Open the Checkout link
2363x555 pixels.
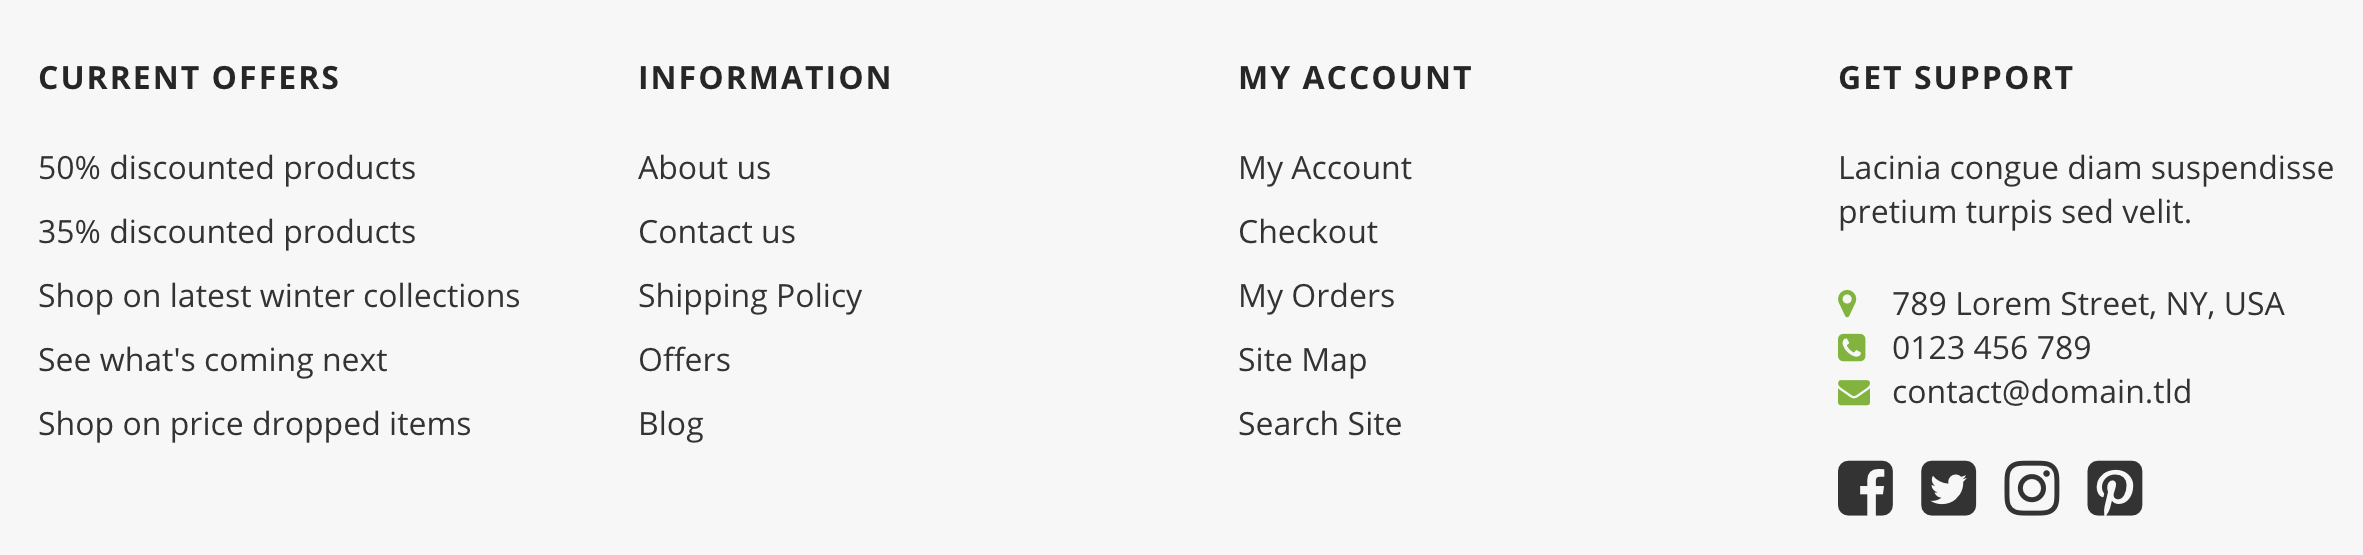1308,232
